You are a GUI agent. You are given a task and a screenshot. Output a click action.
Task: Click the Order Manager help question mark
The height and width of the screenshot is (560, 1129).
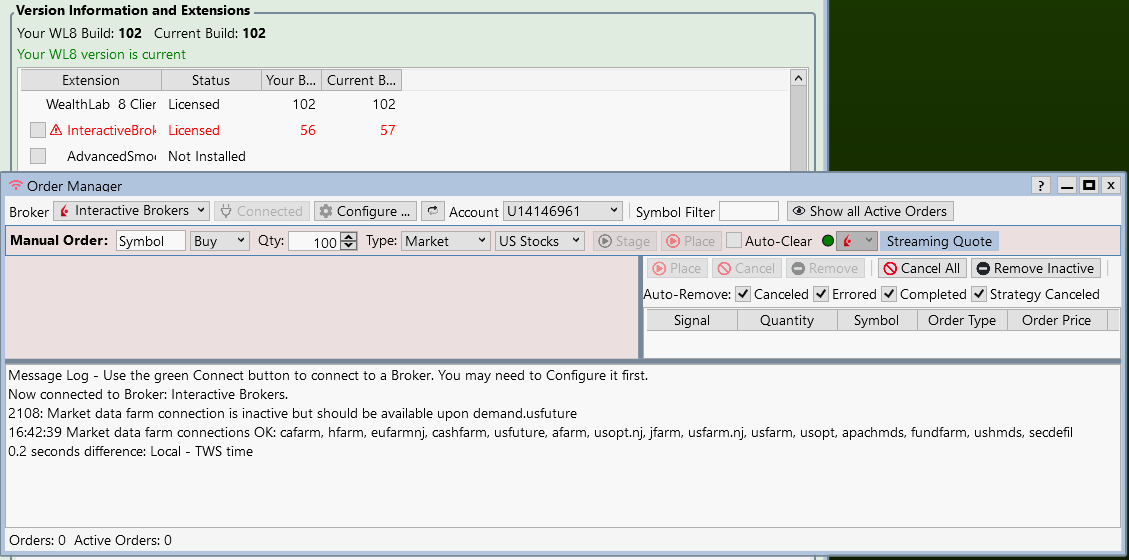(x=1041, y=186)
